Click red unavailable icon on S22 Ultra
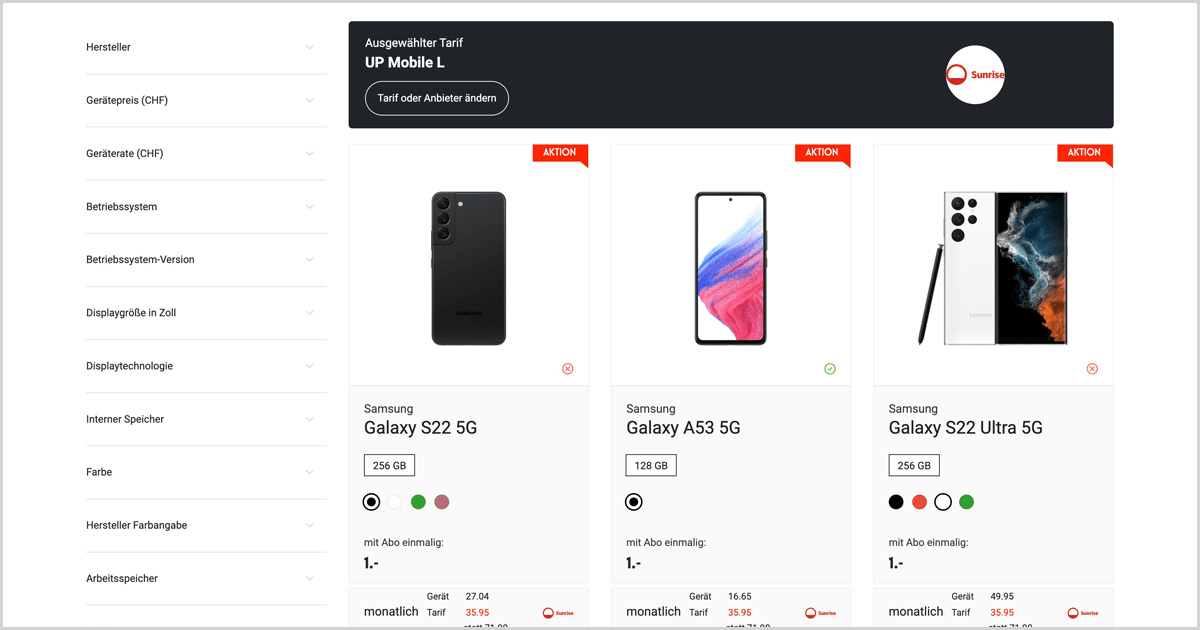The height and width of the screenshot is (630, 1200). click(1092, 369)
